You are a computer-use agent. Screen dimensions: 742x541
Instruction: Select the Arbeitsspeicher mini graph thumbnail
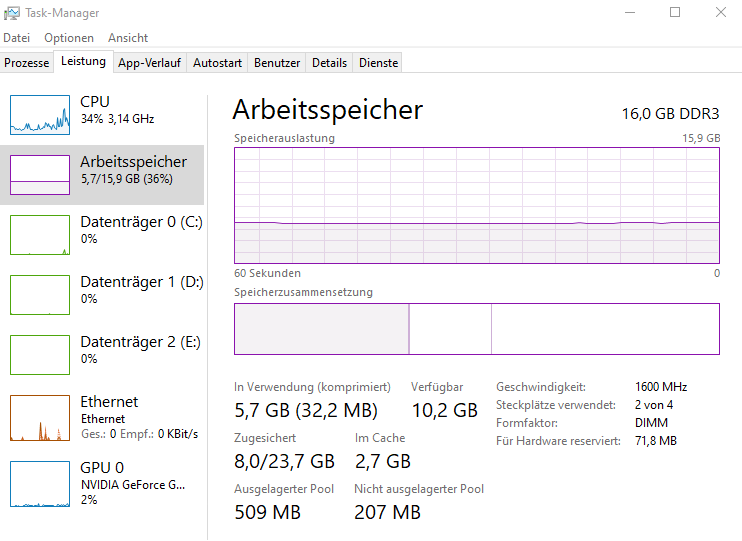point(39,175)
